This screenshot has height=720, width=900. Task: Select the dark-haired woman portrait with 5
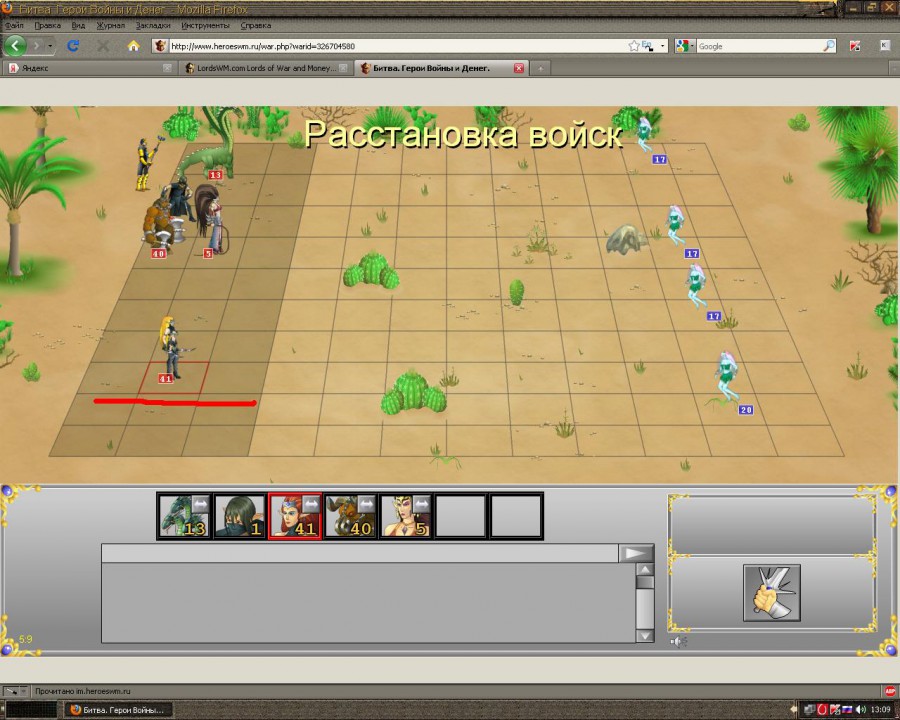click(405, 516)
